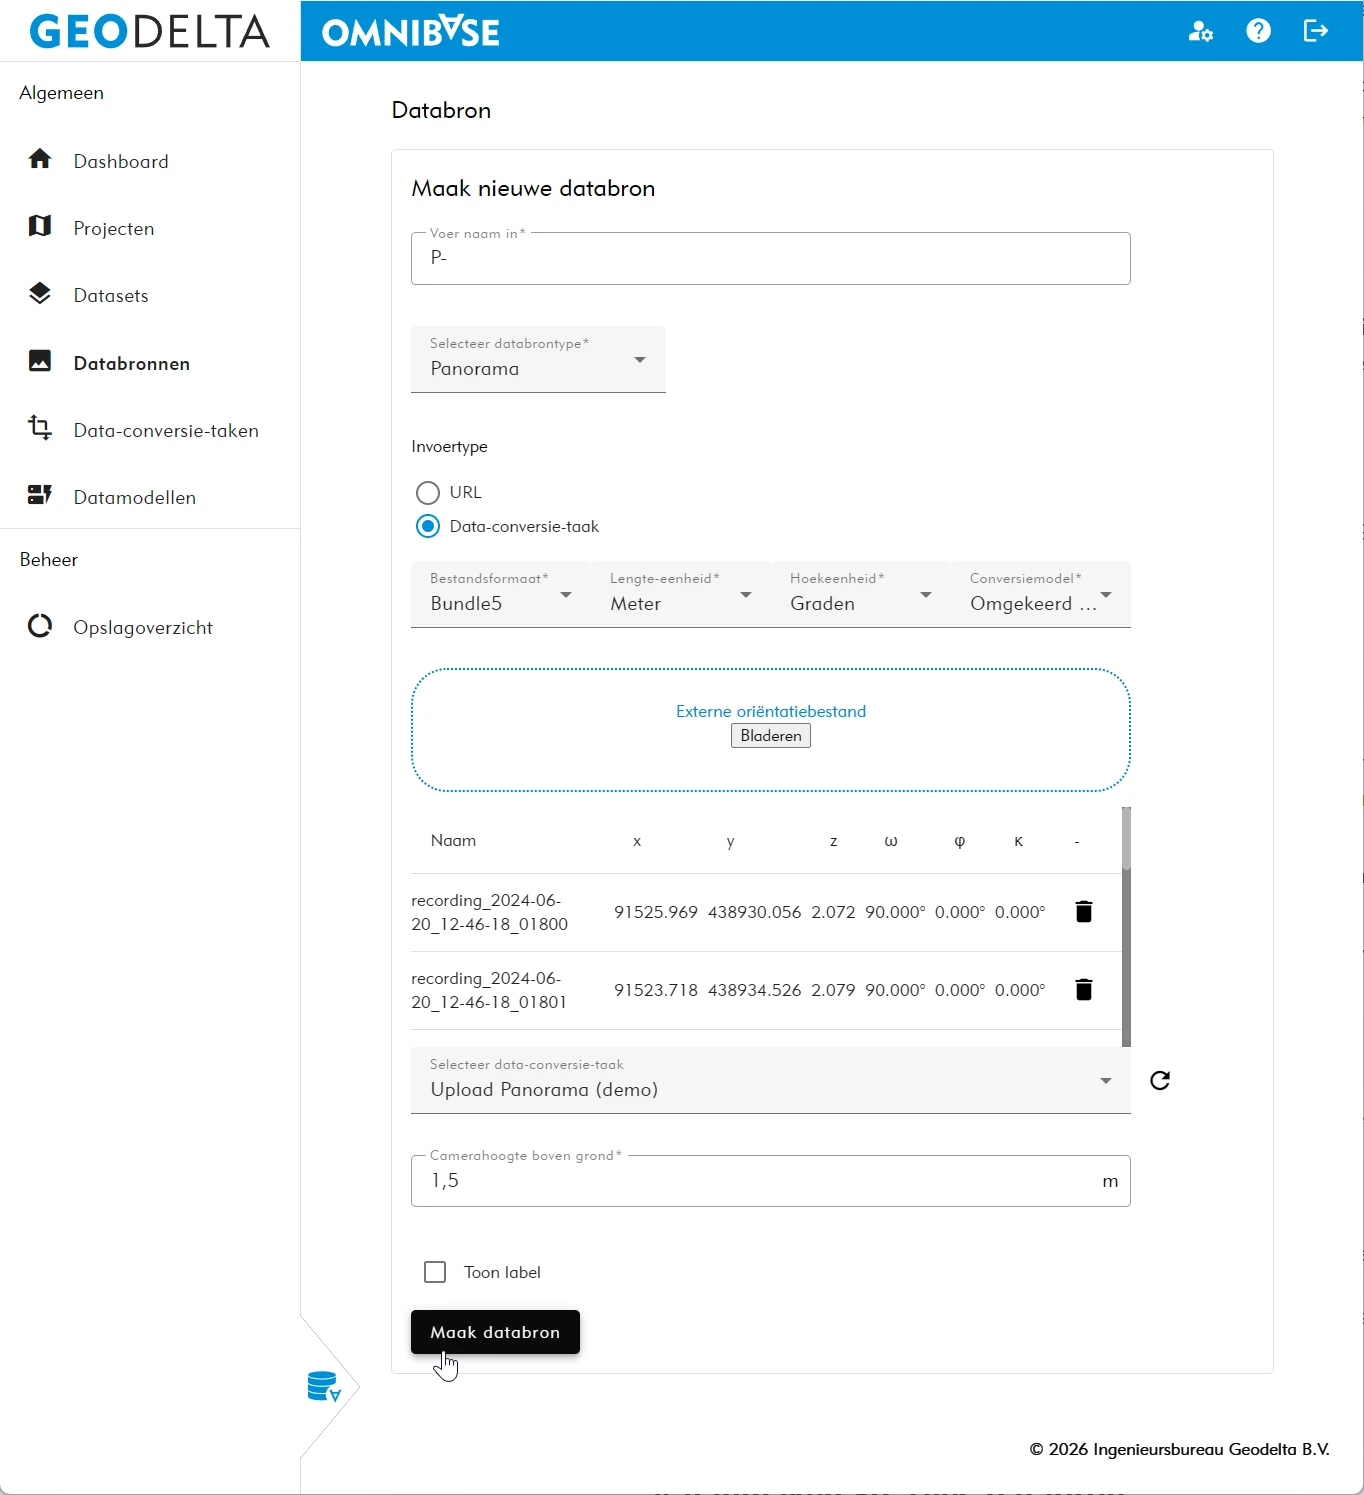Click the Dashboard home icon
This screenshot has height=1495, width=1364.
pyautogui.click(x=40, y=160)
